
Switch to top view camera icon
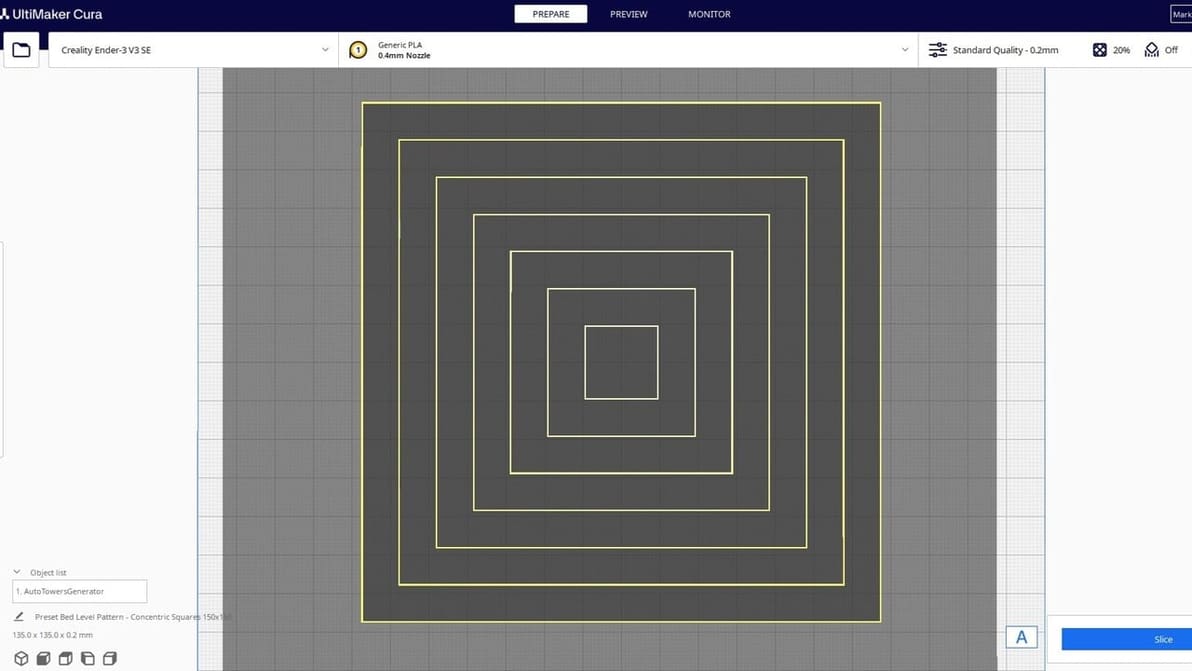[x=65, y=658]
